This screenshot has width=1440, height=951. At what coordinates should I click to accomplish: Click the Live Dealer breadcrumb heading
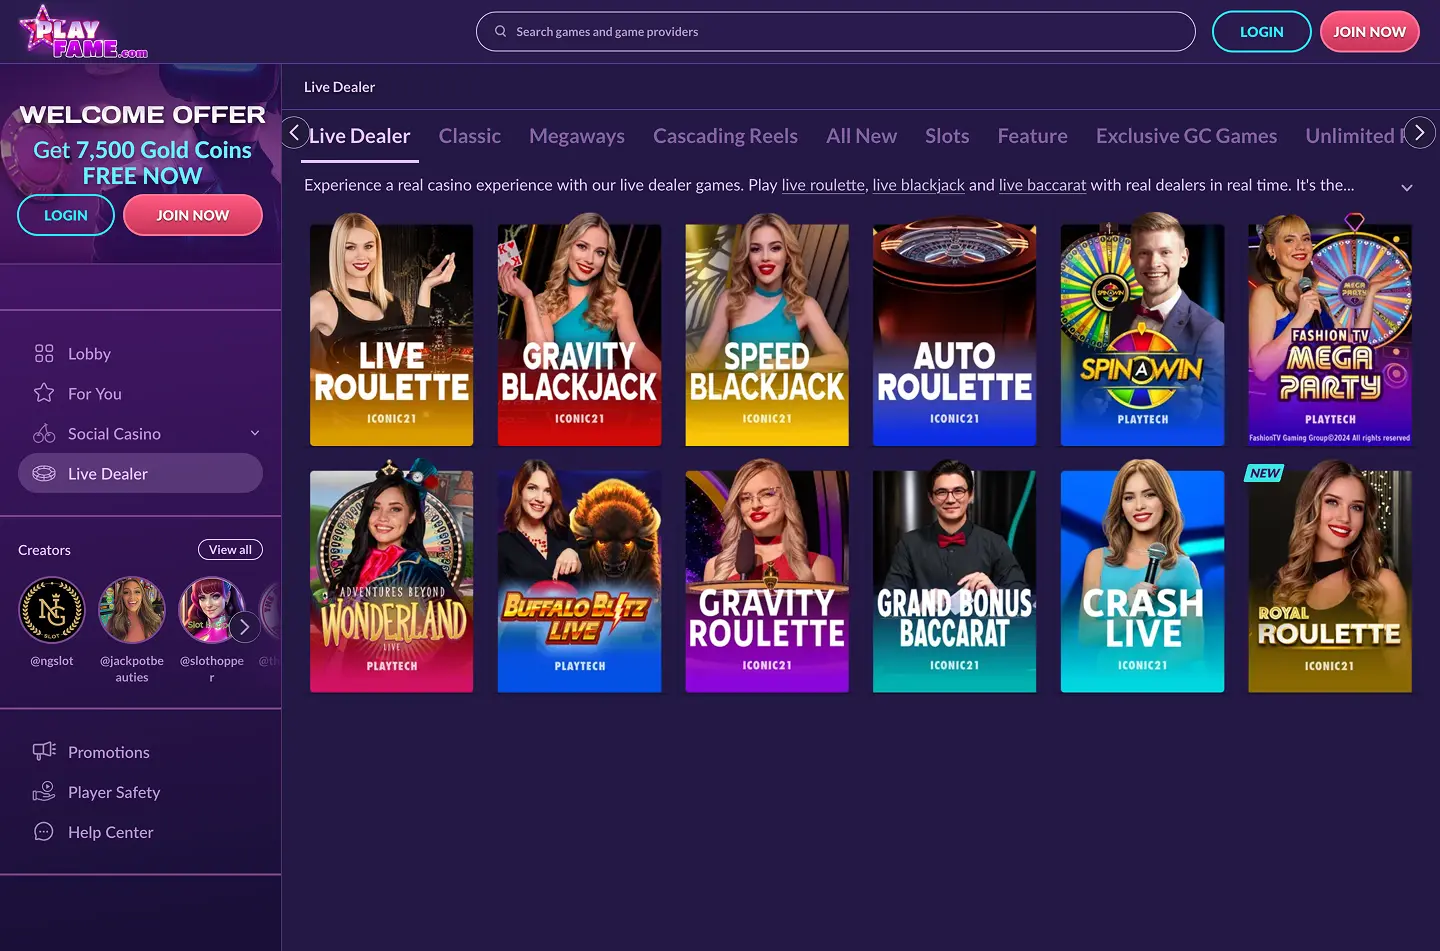339,87
